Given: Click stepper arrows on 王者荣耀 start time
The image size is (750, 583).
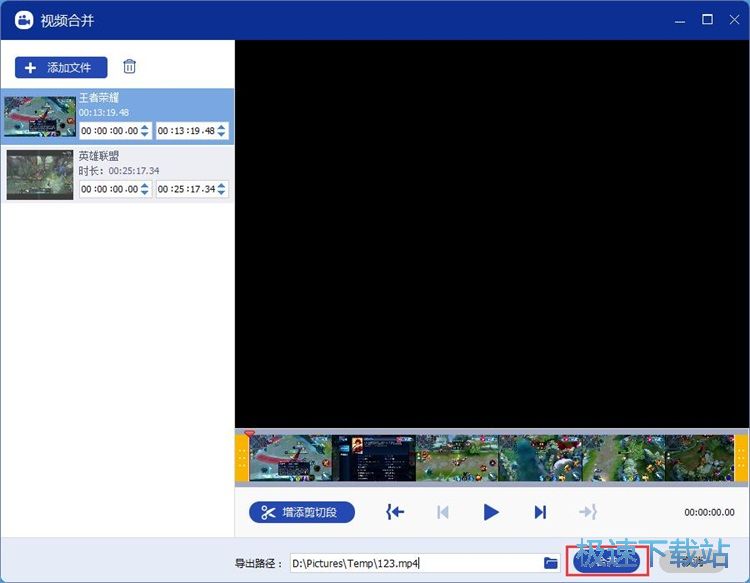Looking at the screenshot, I should [x=145, y=131].
